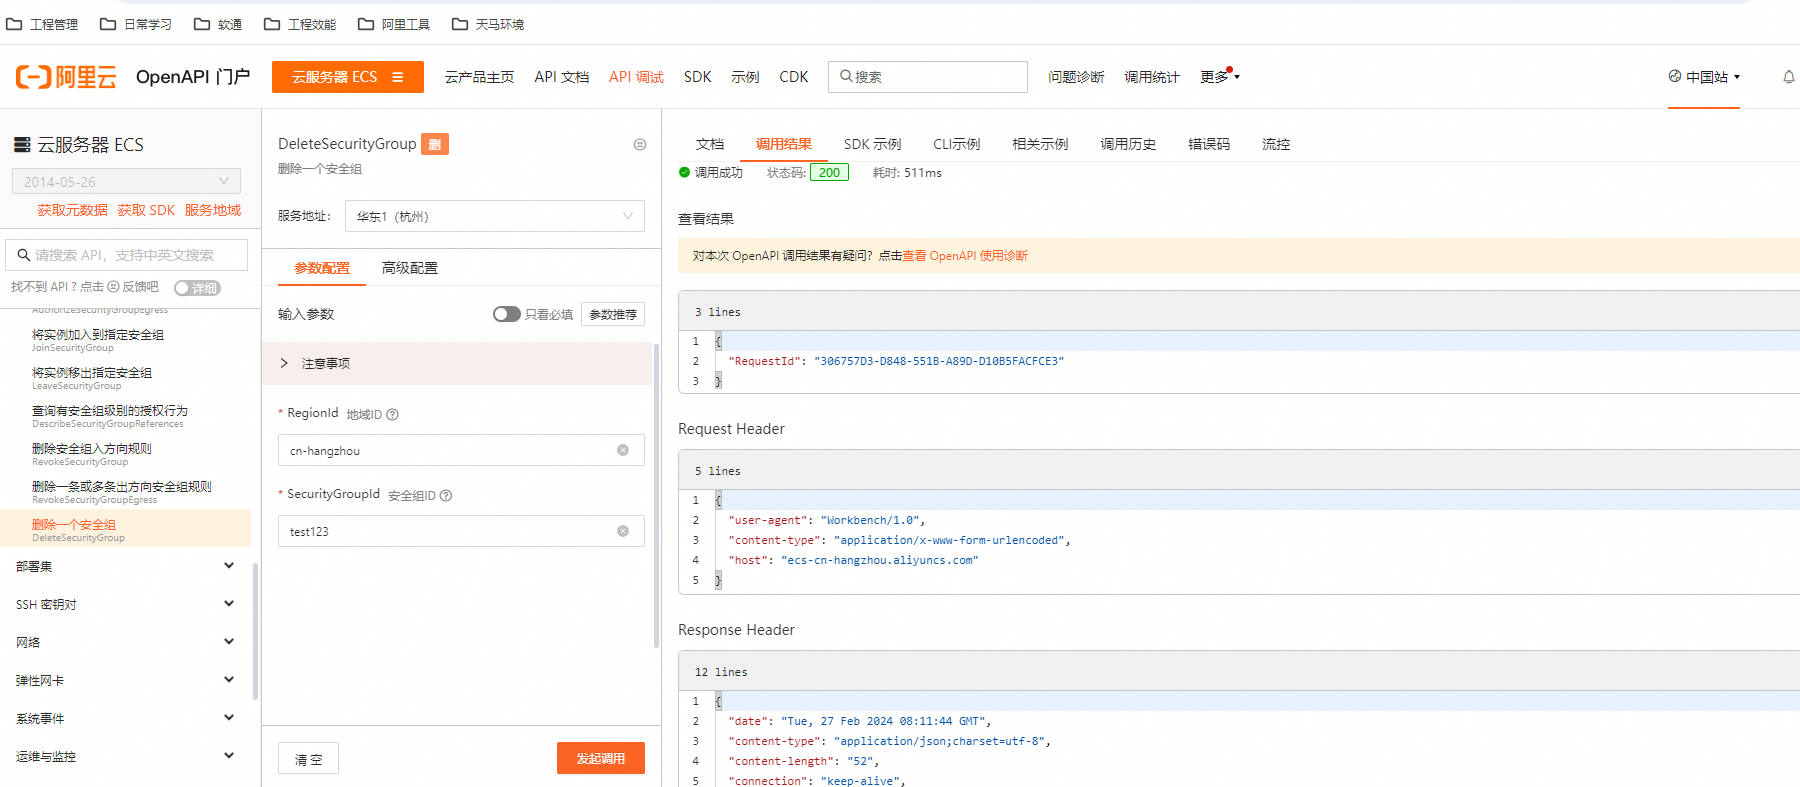The image size is (1800, 787).
Task: Expand the 注意事项 section
Action: [x=457, y=363]
